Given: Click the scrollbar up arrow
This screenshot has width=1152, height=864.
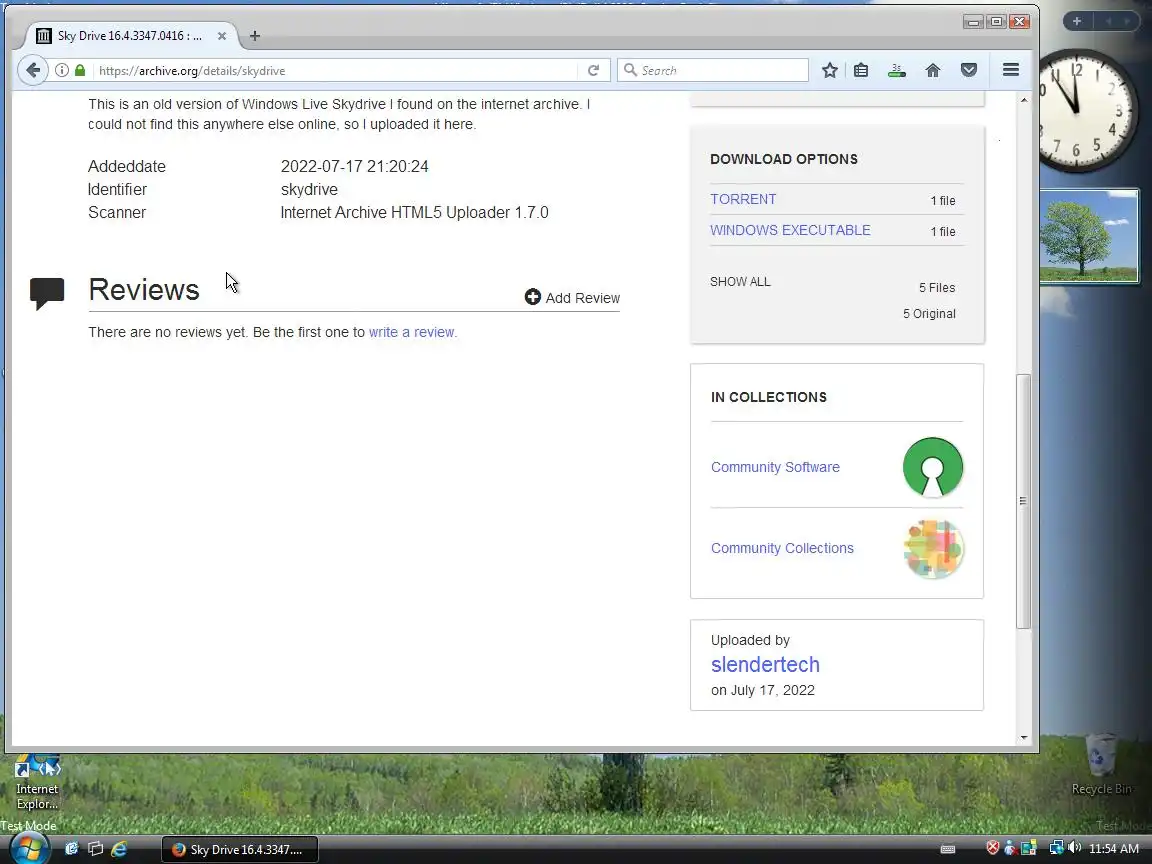Looking at the screenshot, I should pyautogui.click(x=1023, y=100).
